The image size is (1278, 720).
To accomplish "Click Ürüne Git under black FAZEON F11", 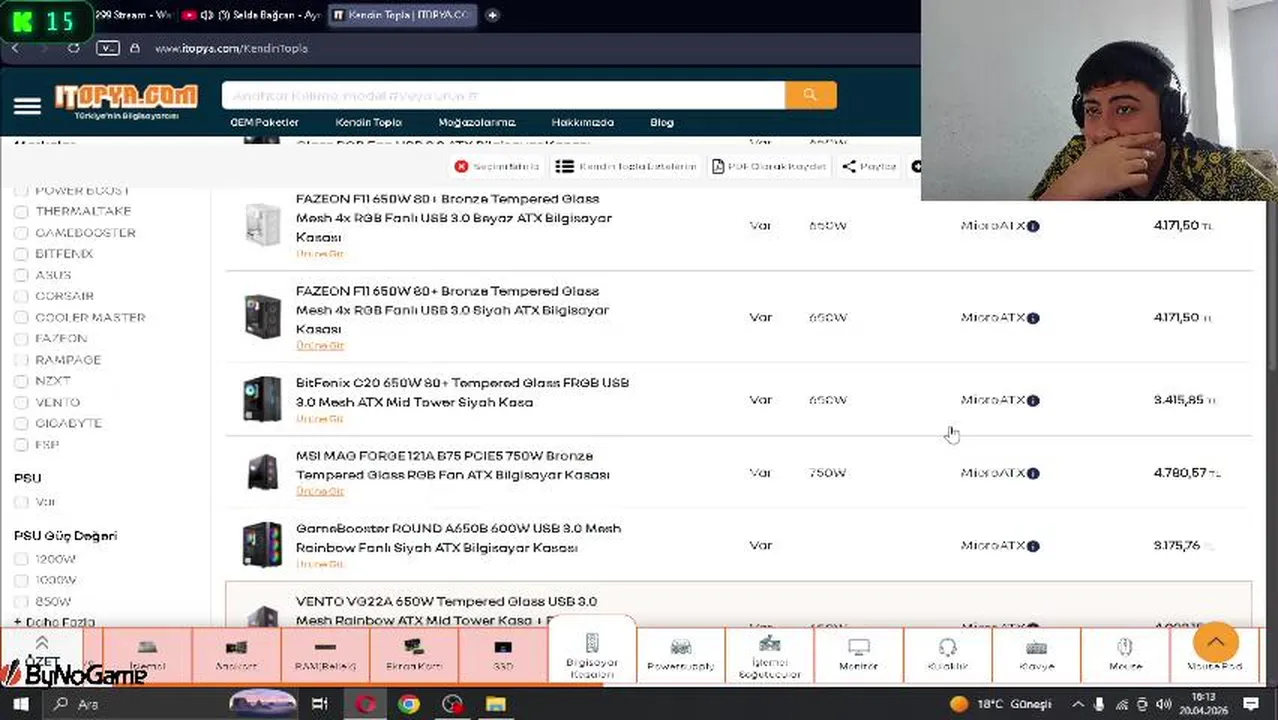I will 320,346.
